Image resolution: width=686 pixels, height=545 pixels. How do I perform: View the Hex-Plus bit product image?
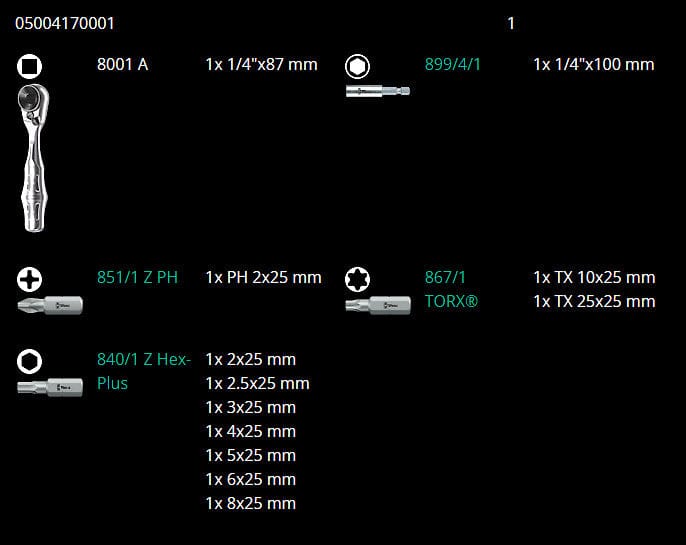[x=50, y=386]
